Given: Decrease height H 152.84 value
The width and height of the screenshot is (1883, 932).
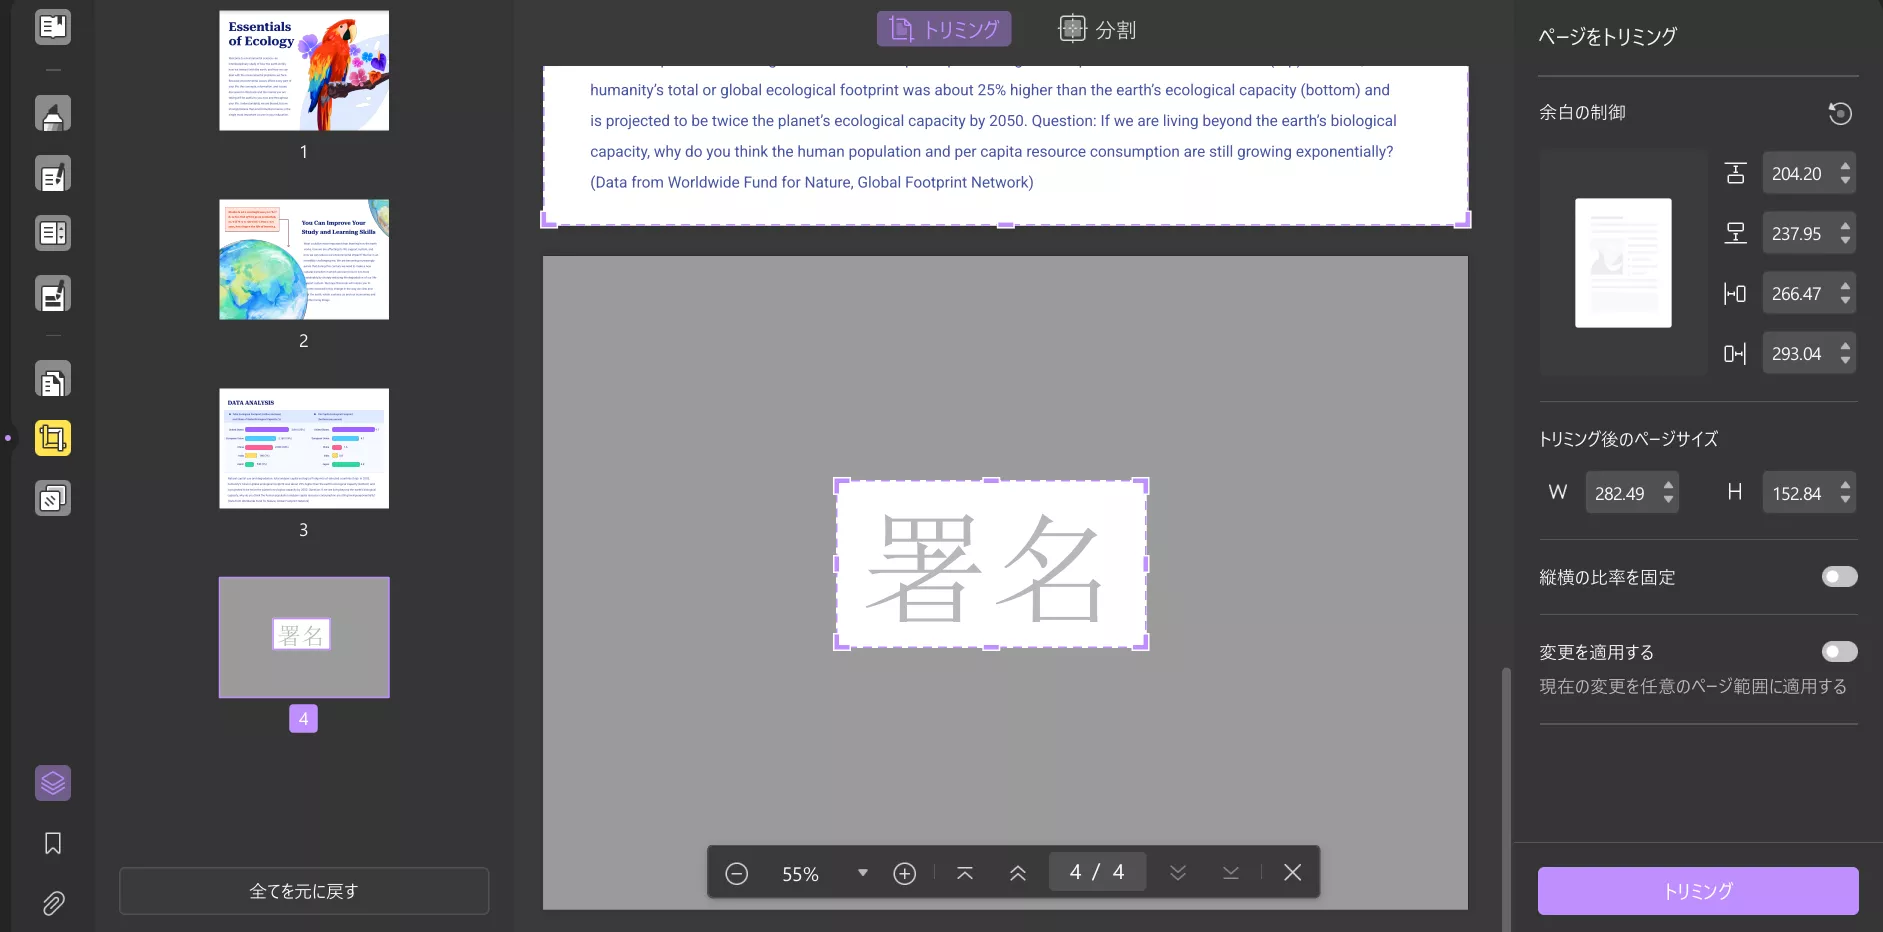Looking at the screenshot, I should [x=1846, y=500].
